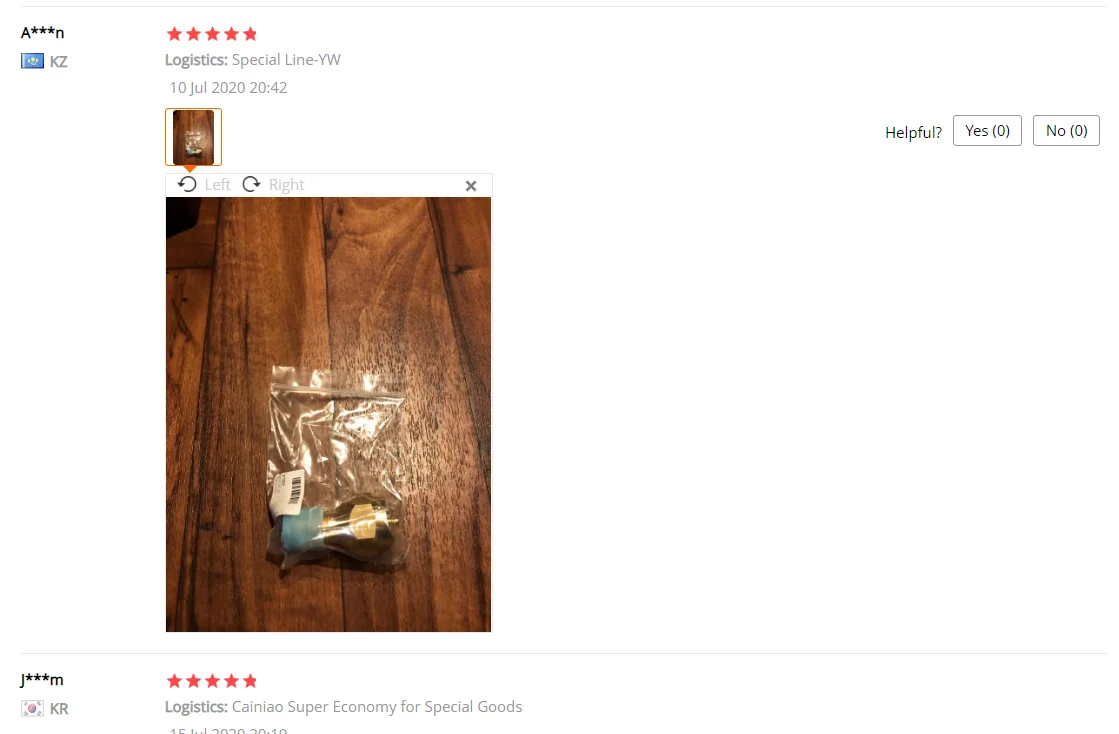Click the Cainiao Super Economy logistics text
The width and height of the screenshot is (1119, 734).
tap(377, 707)
